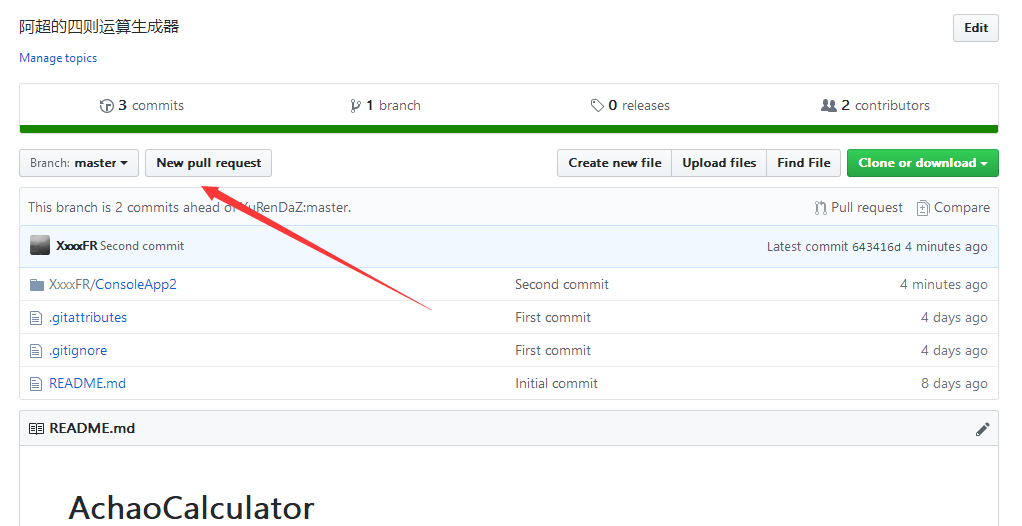Click the ConsoleApp2 folder icon
Viewport: 1022px width, 526px height.
click(x=36, y=285)
